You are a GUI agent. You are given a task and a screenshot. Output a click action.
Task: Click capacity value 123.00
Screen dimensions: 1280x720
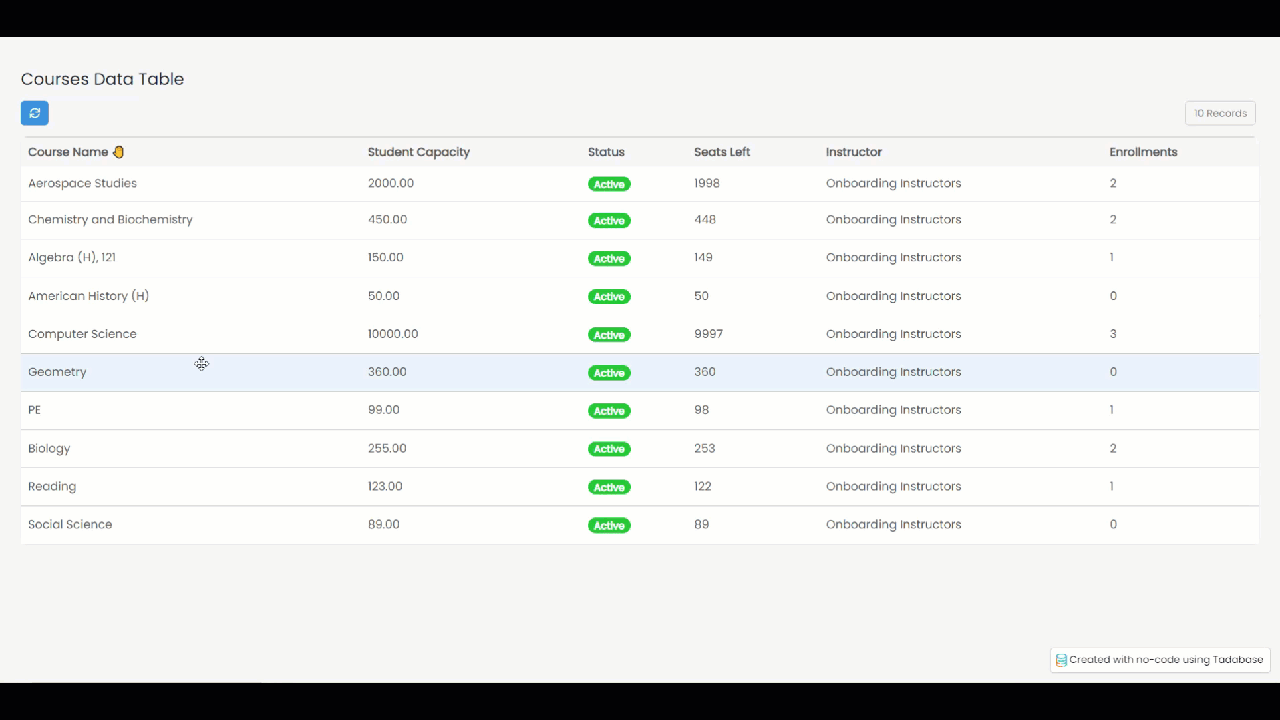[385, 486]
